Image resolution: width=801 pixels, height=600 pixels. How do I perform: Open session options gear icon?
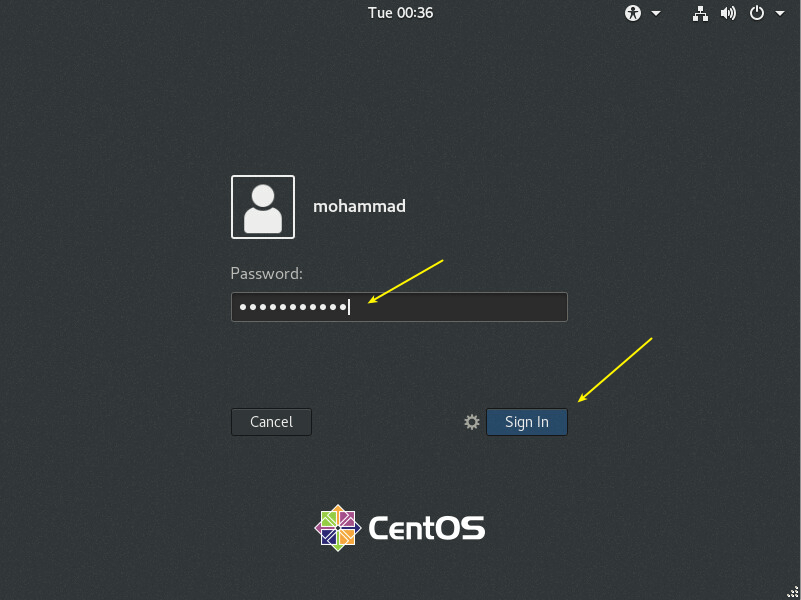pos(472,422)
